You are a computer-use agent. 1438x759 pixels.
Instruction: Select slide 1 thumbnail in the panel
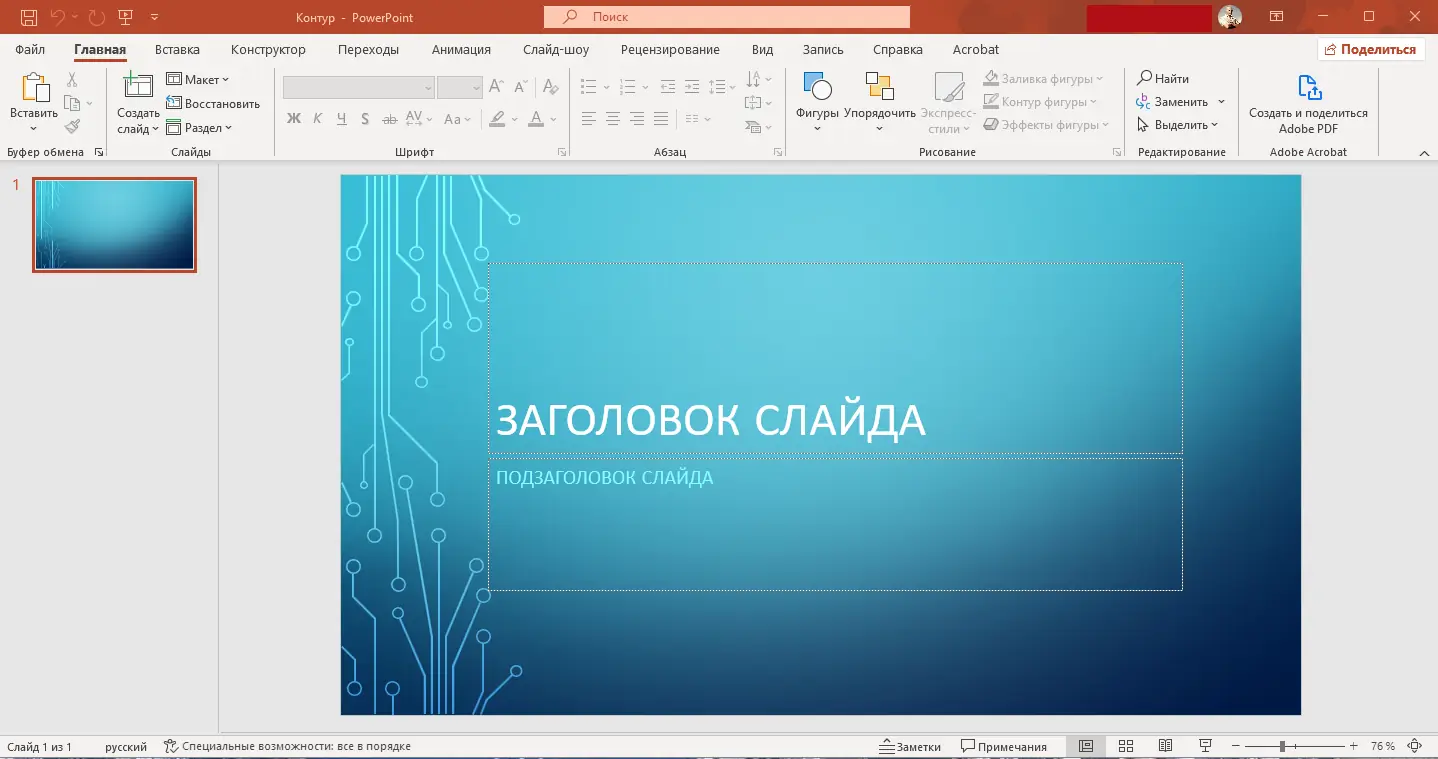click(x=114, y=224)
